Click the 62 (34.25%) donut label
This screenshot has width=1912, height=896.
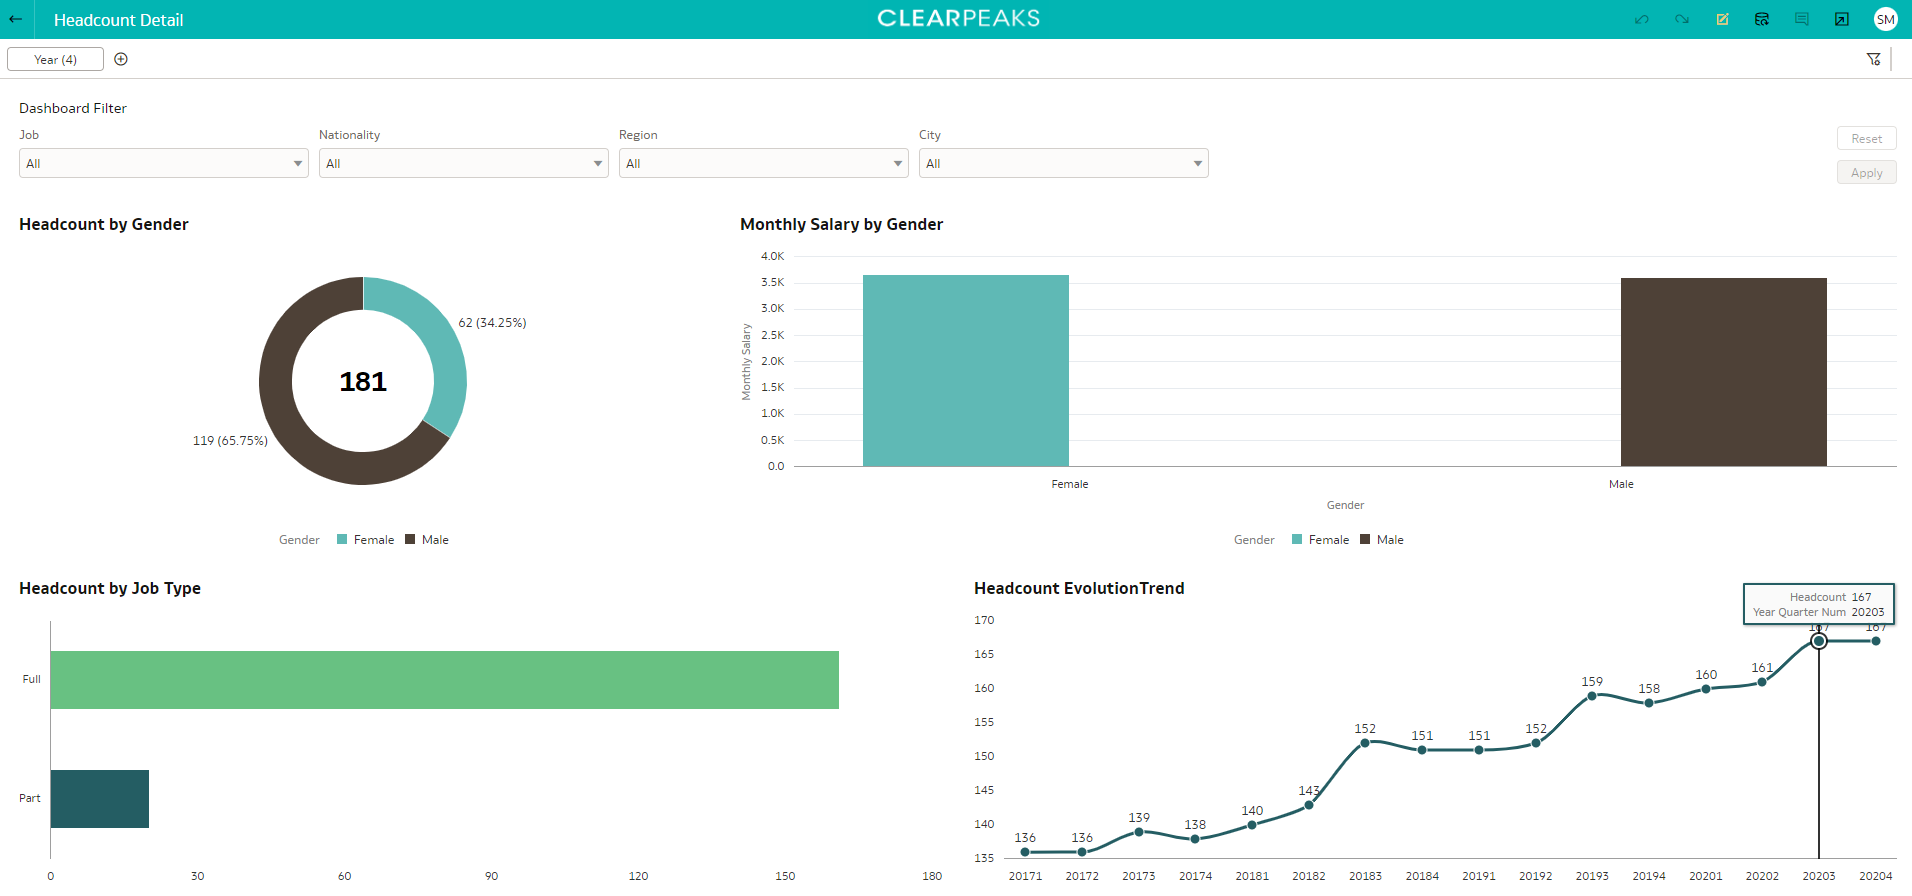click(x=492, y=322)
